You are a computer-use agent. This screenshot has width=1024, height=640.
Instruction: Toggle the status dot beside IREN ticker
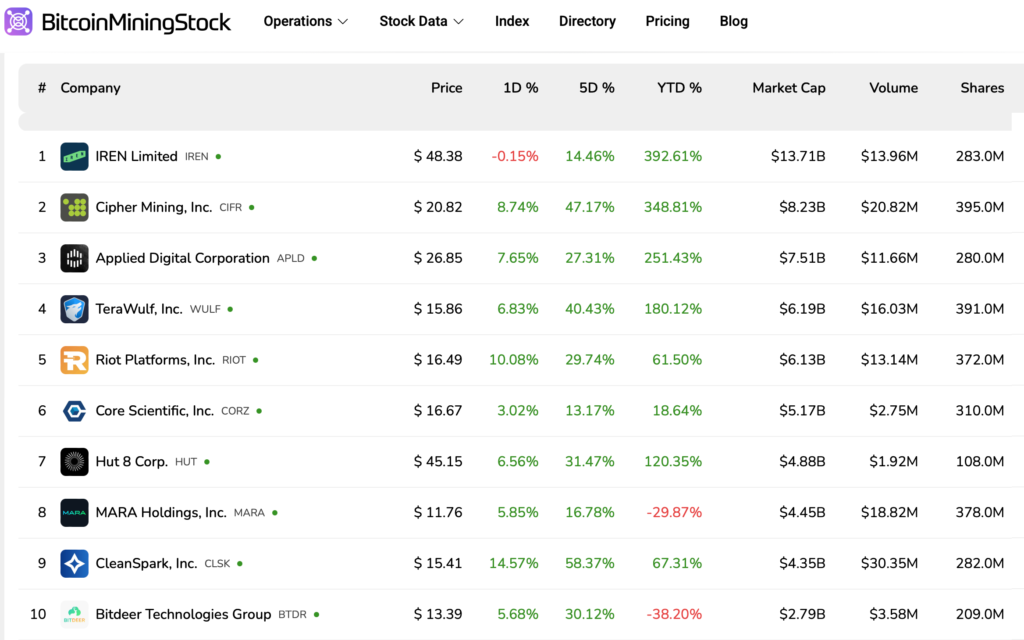pos(216,156)
